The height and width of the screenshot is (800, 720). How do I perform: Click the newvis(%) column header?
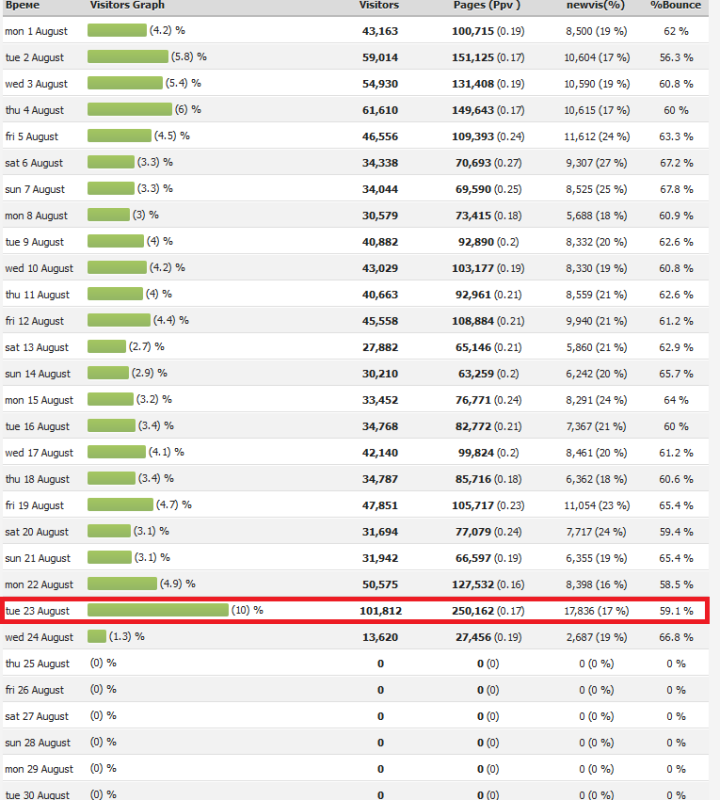(x=595, y=5)
